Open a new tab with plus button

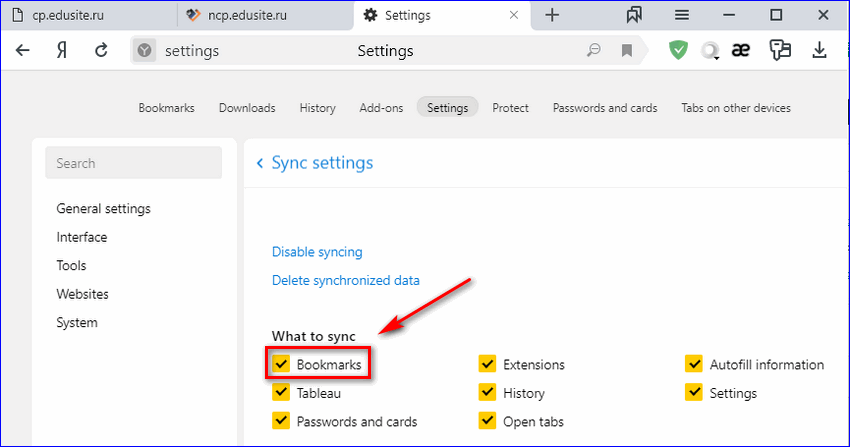(552, 15)
